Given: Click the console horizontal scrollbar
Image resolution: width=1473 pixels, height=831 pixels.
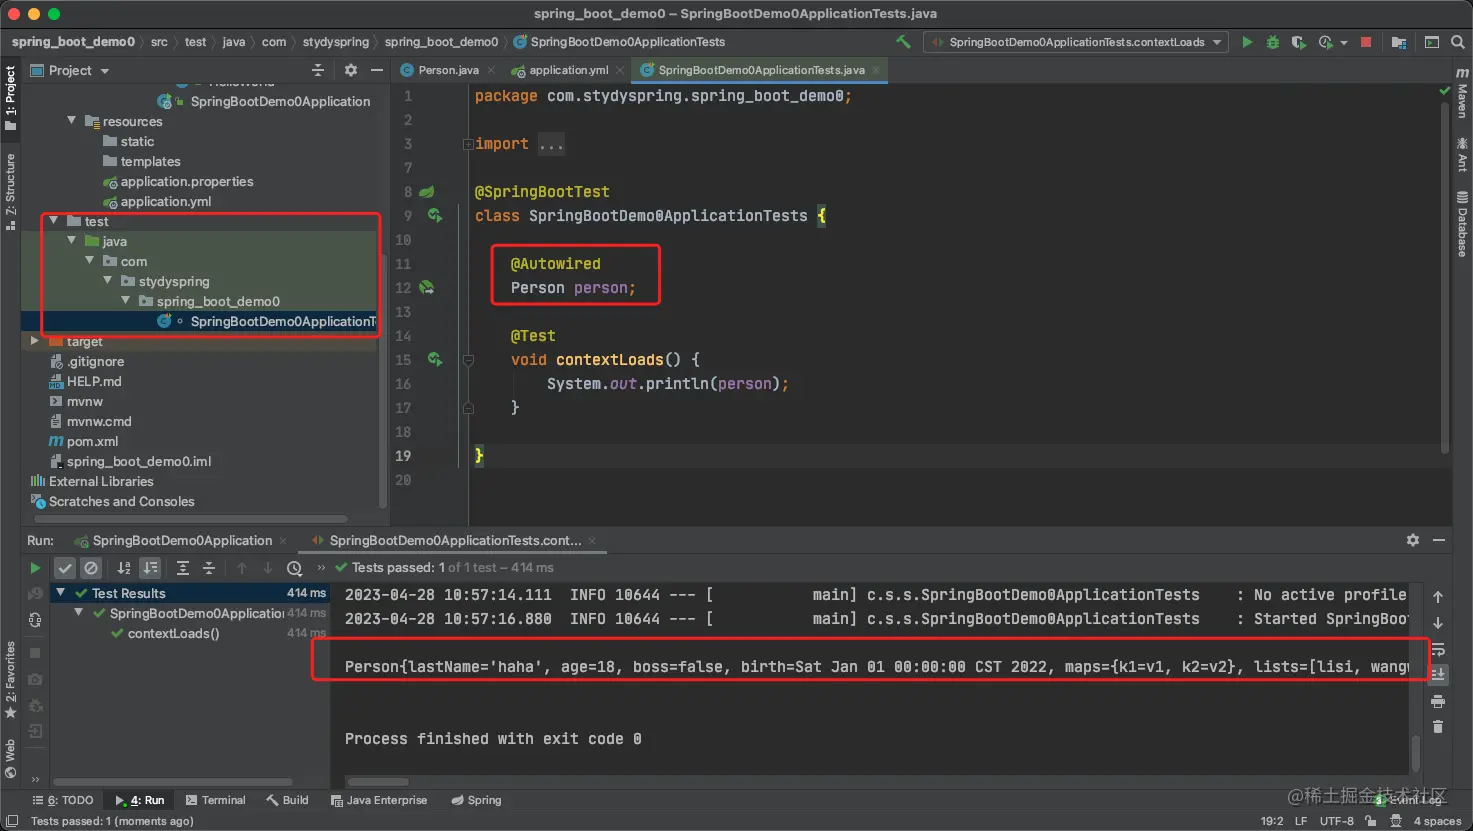Looking at the screenshot, I should click(378, 782).
